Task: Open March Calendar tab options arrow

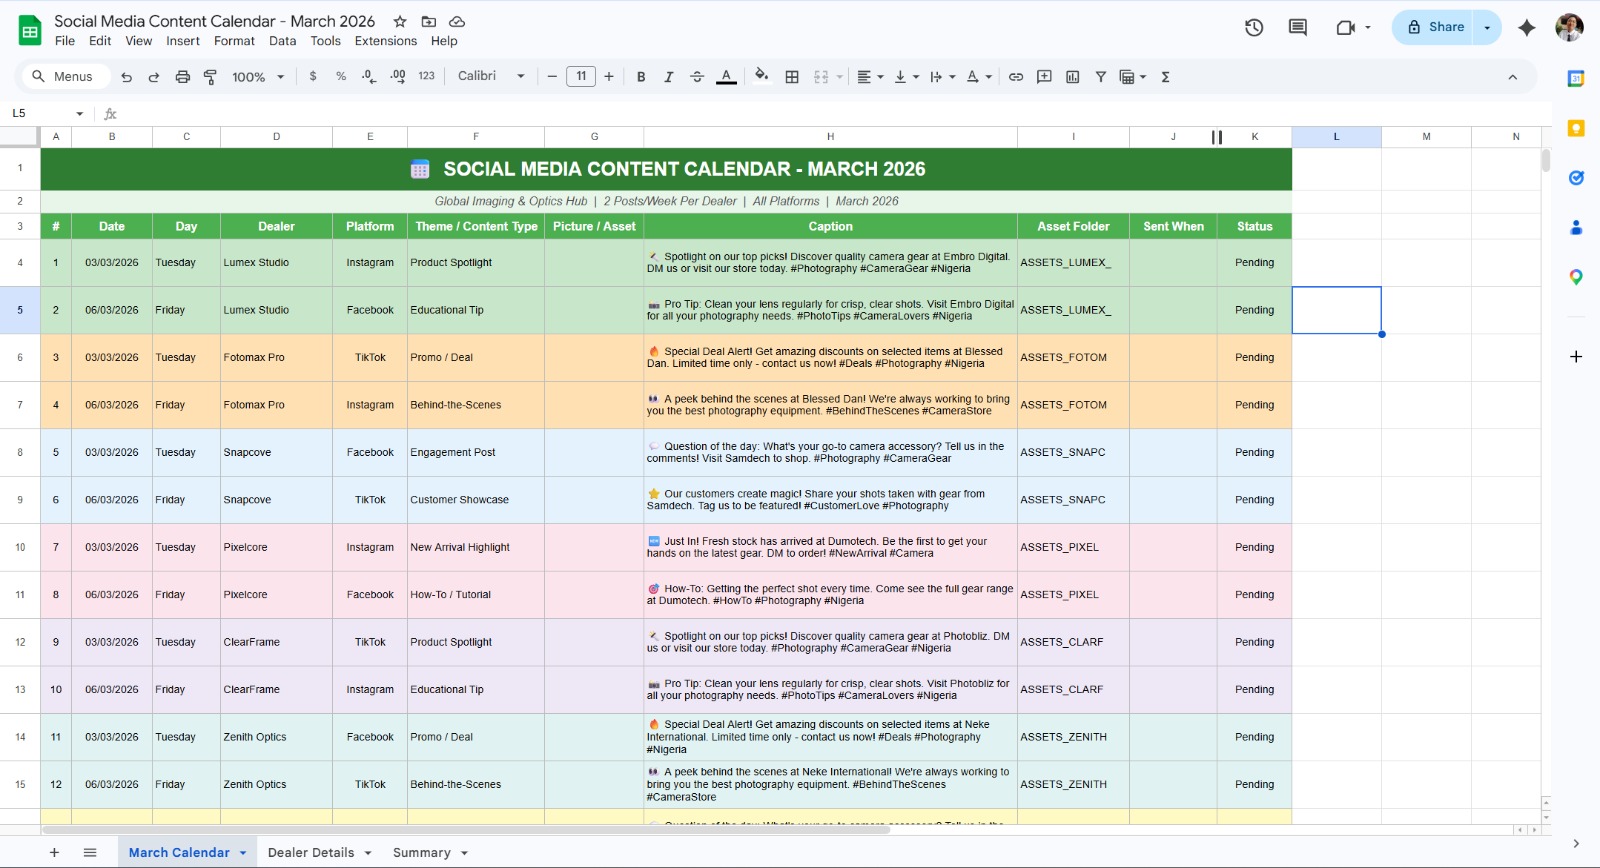Action: (x=243, y=853)
